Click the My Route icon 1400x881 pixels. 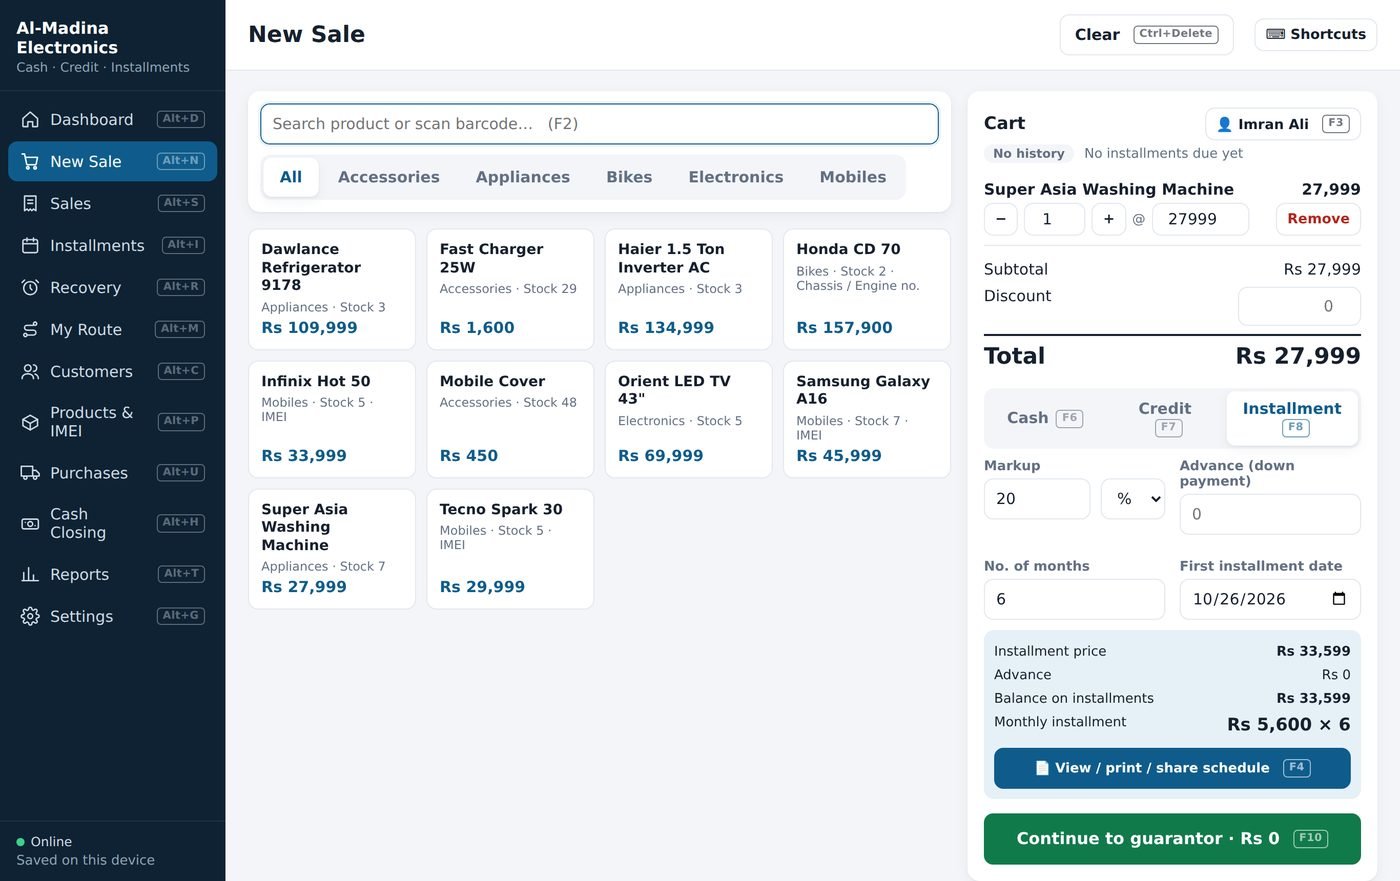pos(30,329)
